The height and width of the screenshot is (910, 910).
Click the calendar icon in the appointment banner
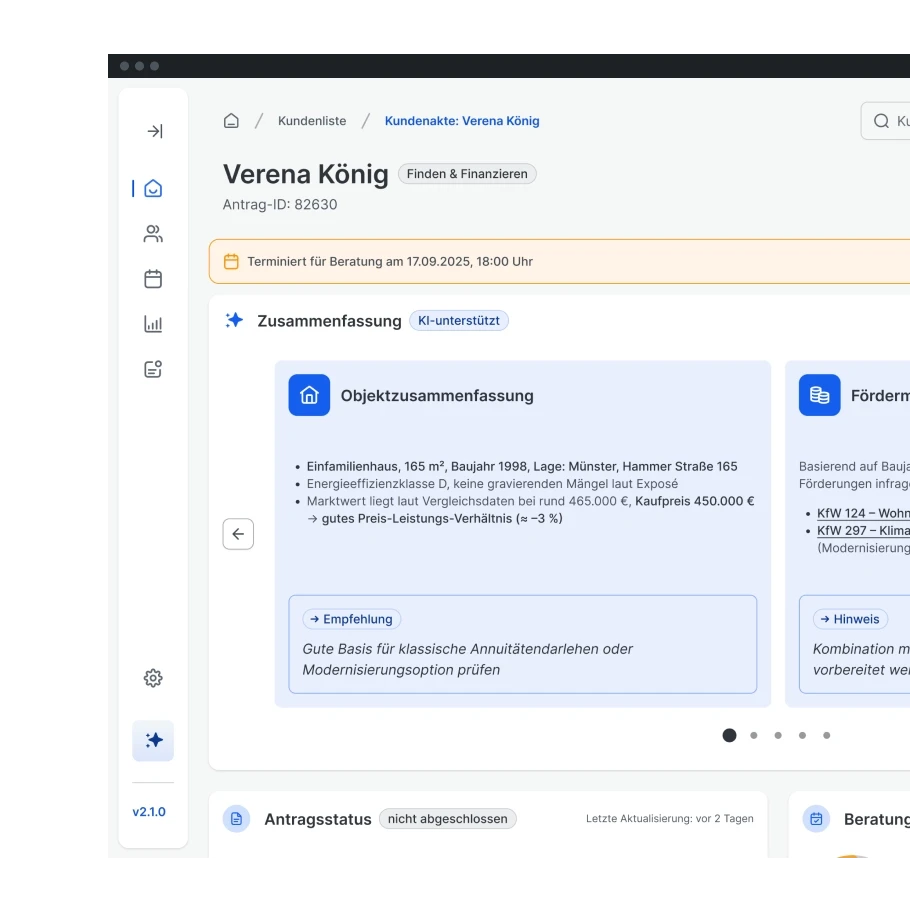pyautogui.click(x=232, y=261)
